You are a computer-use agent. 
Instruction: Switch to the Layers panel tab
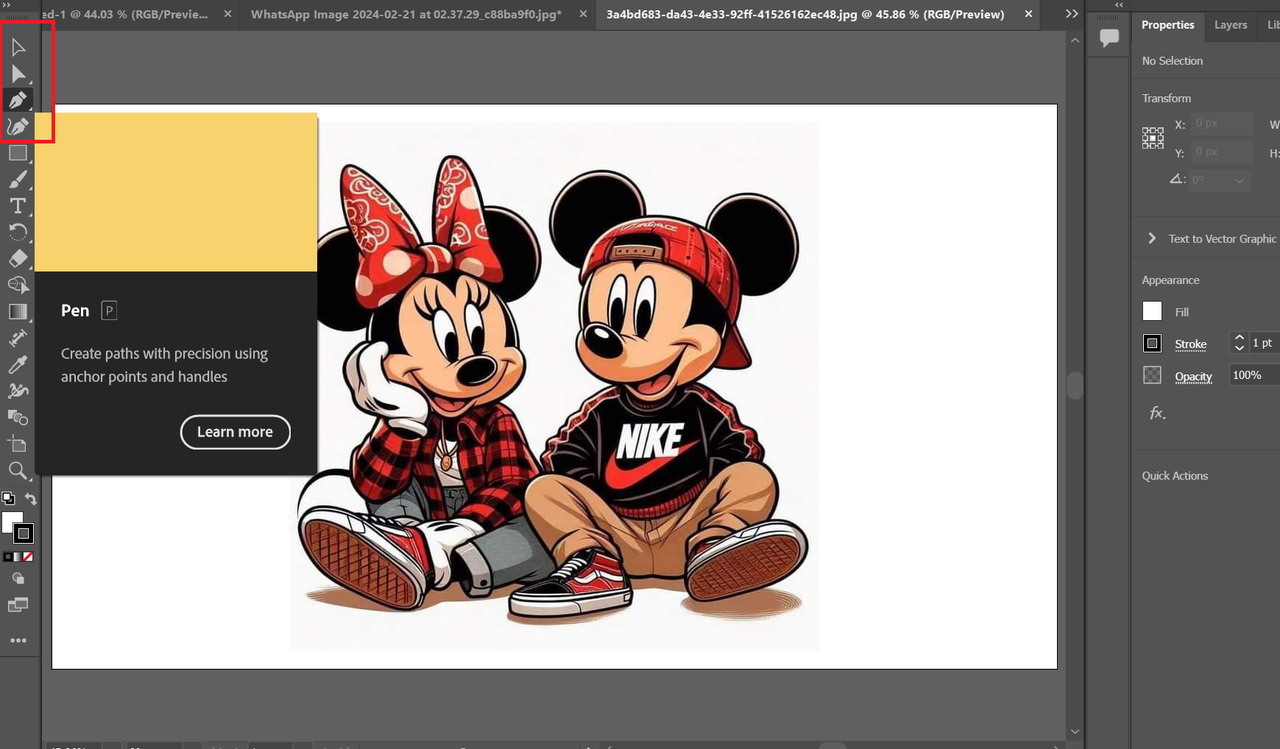pyautogui.click(x=1230, y=25)
